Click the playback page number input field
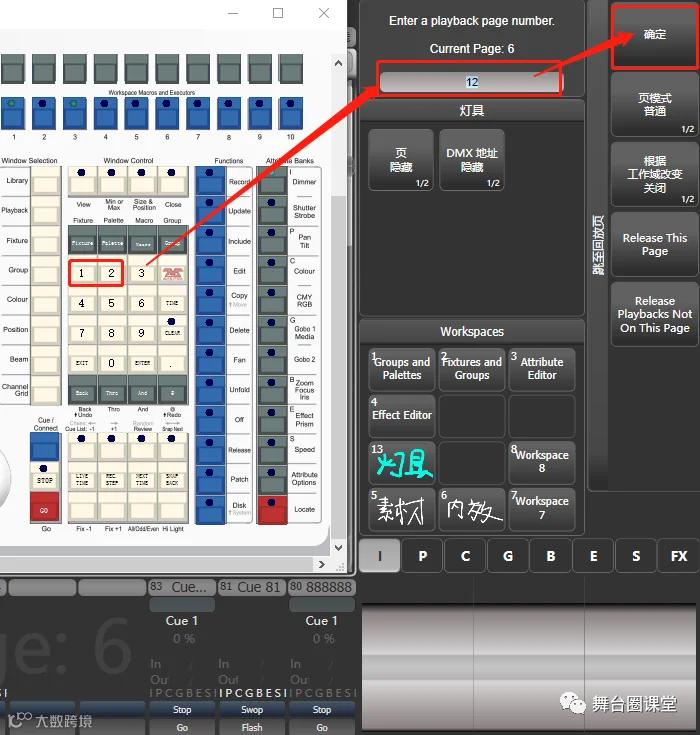The width and height of the screenshot is (700, 735). [471, 82]
